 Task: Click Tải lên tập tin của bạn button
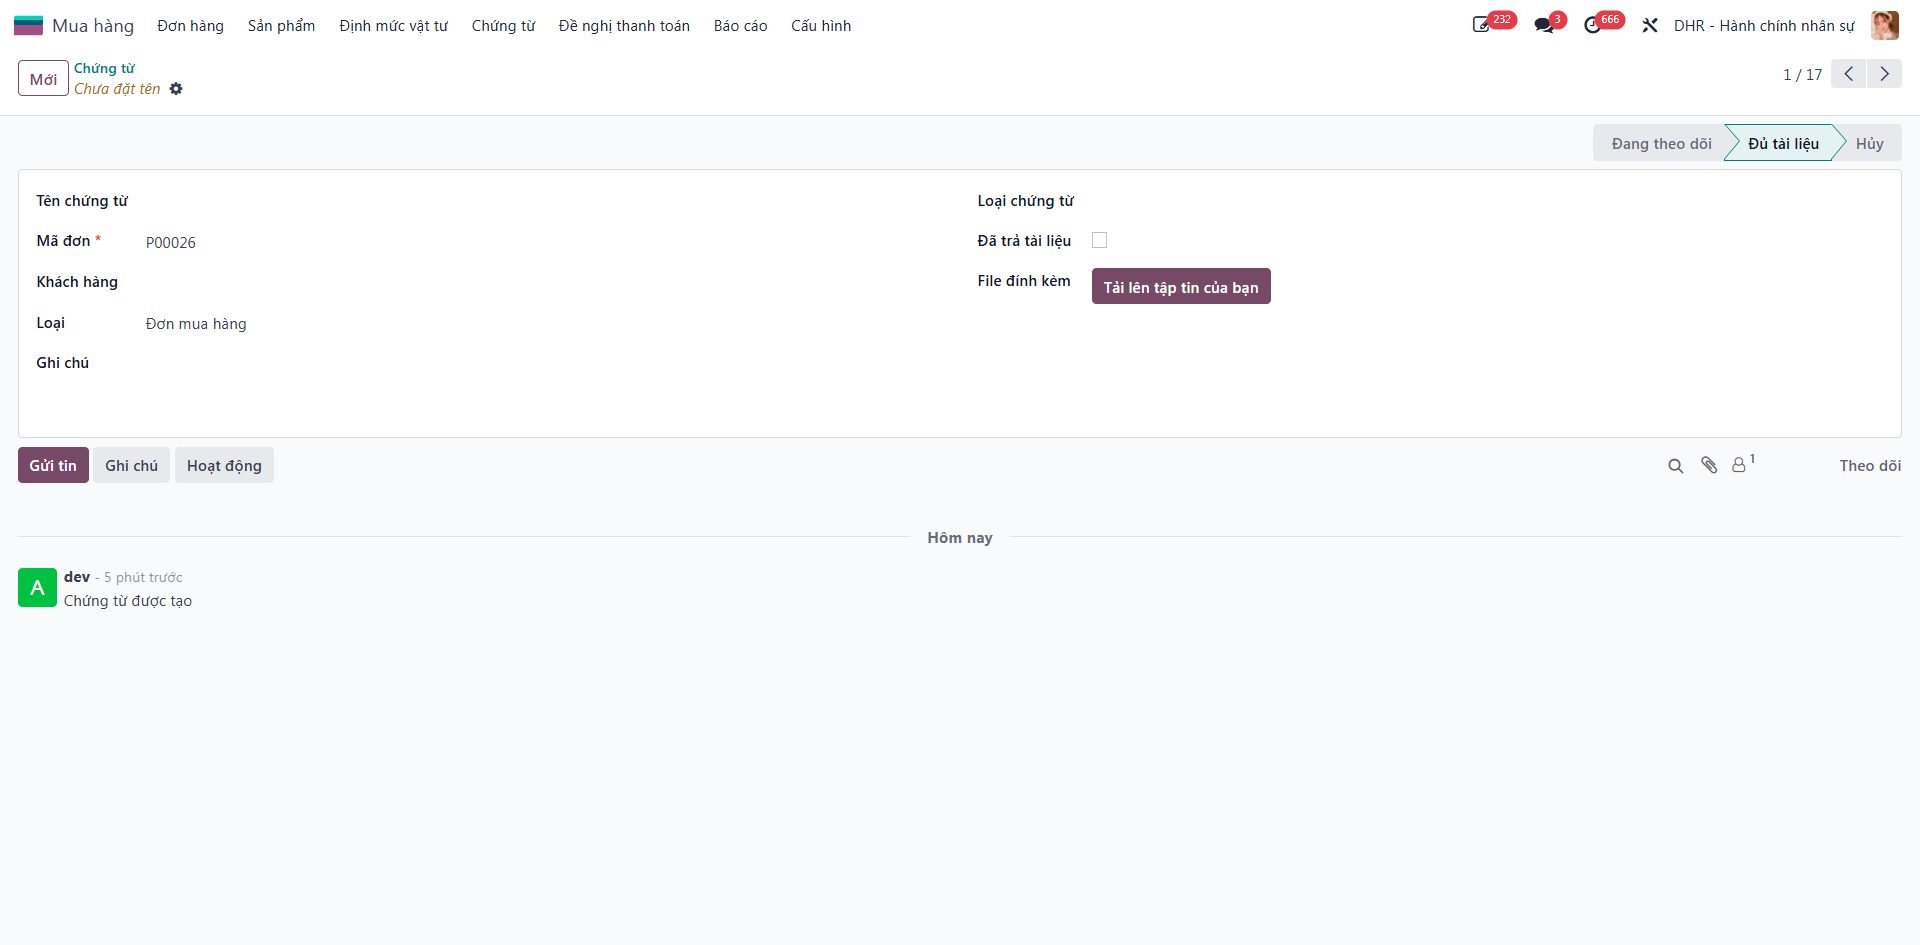[1181, 287]
